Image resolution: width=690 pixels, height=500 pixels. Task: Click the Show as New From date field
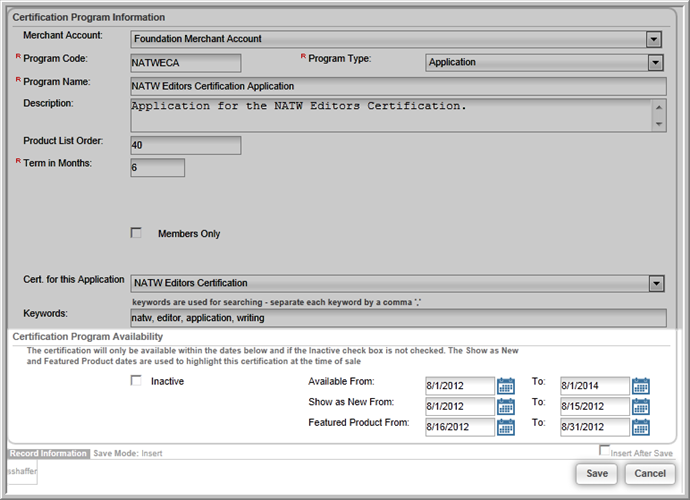coord(460,406)
